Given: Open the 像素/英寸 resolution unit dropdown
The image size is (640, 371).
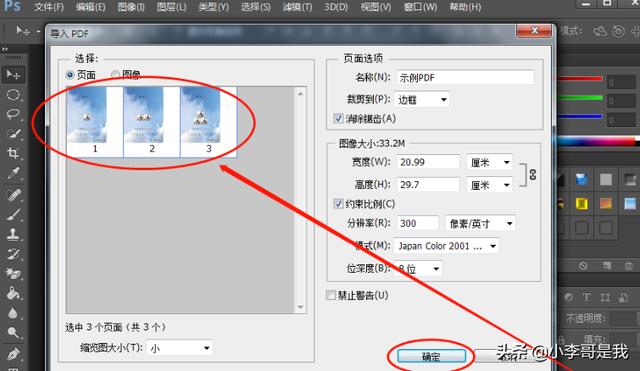Looking at the screenshot, I should (480, 223).
